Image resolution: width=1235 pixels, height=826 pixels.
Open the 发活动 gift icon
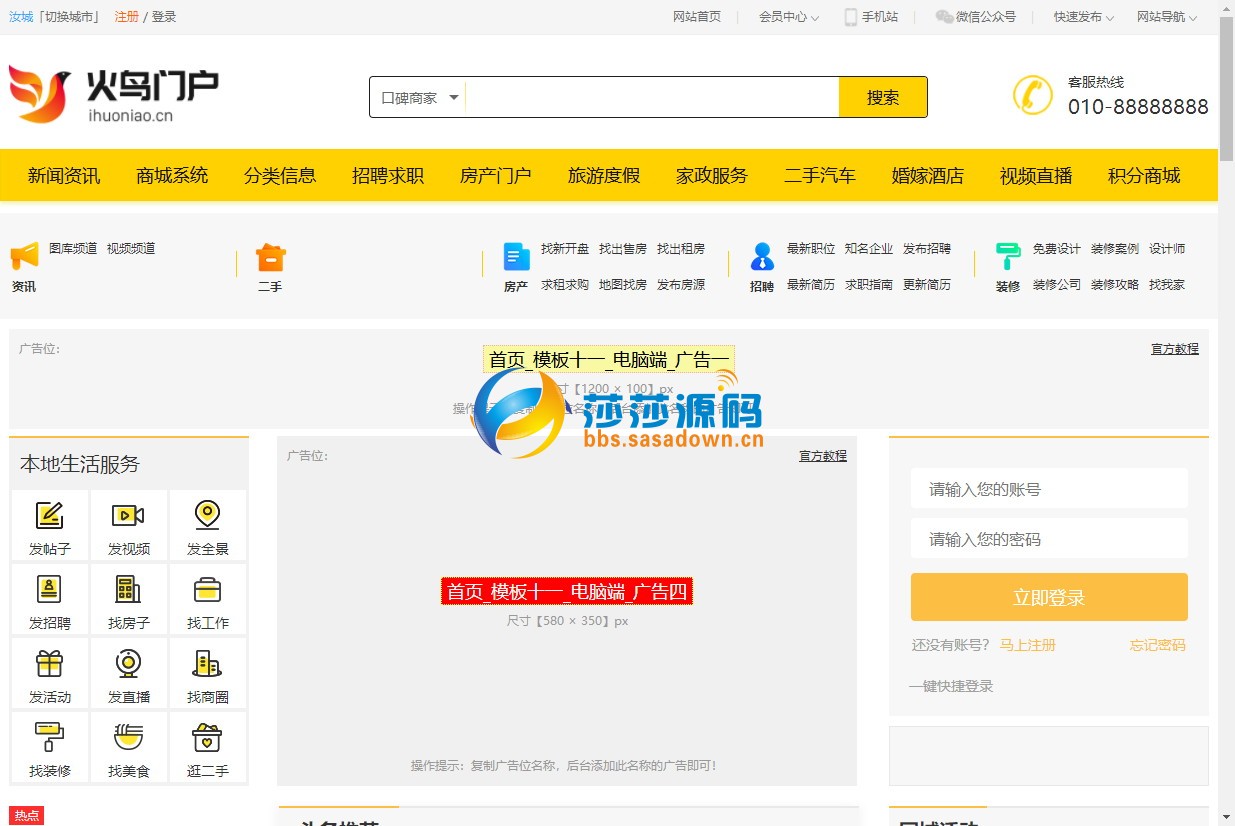(49, 663)
